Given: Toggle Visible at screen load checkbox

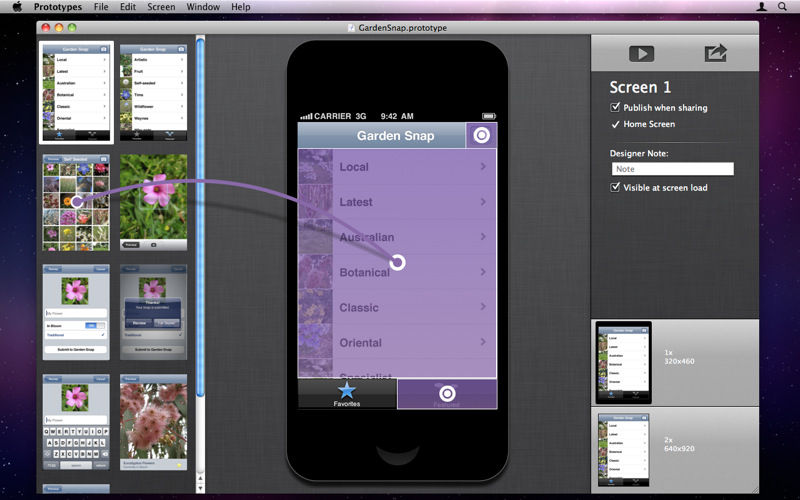Looking at the screenshot, I should 615,187.
